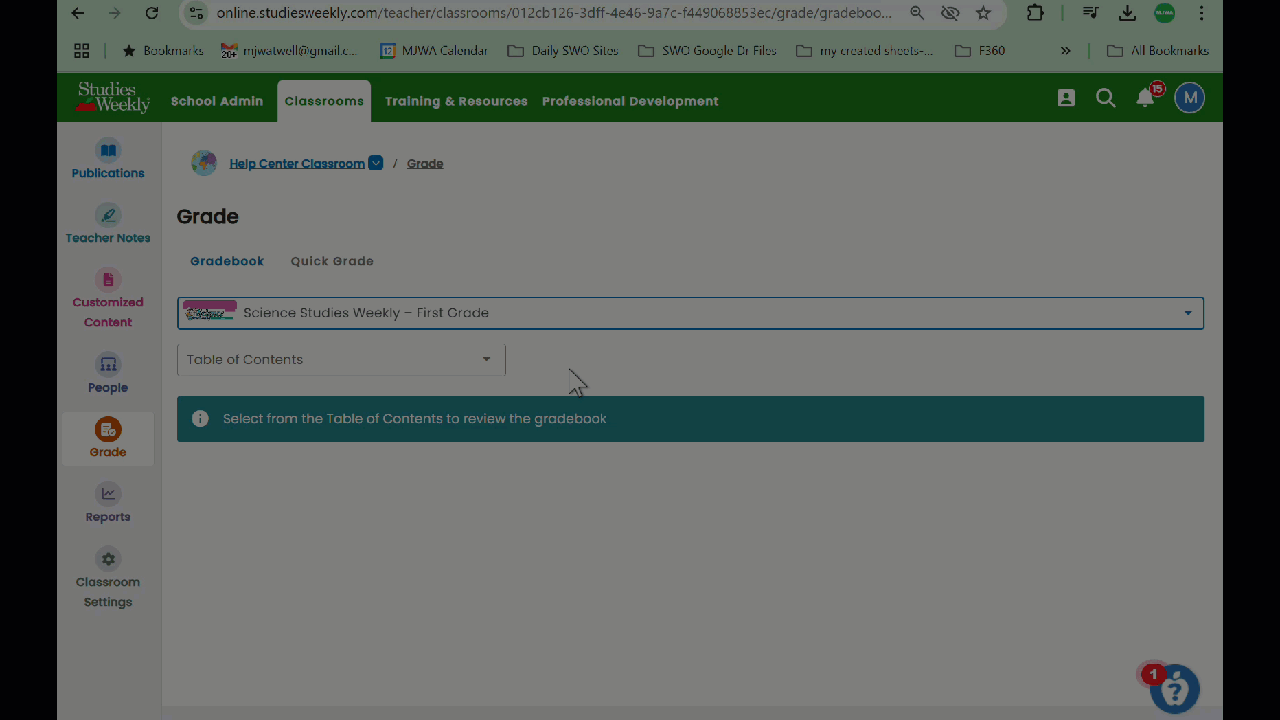Open the media controls icon in Chrome toolbar
This screenshot has height=720, width=1280.
[1091, 13]
